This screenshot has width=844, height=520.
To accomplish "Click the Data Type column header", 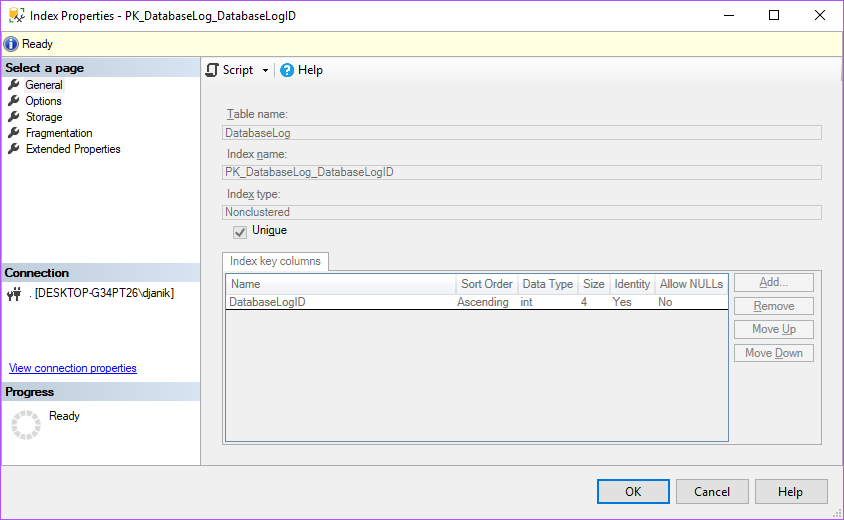I will point(547,284).
